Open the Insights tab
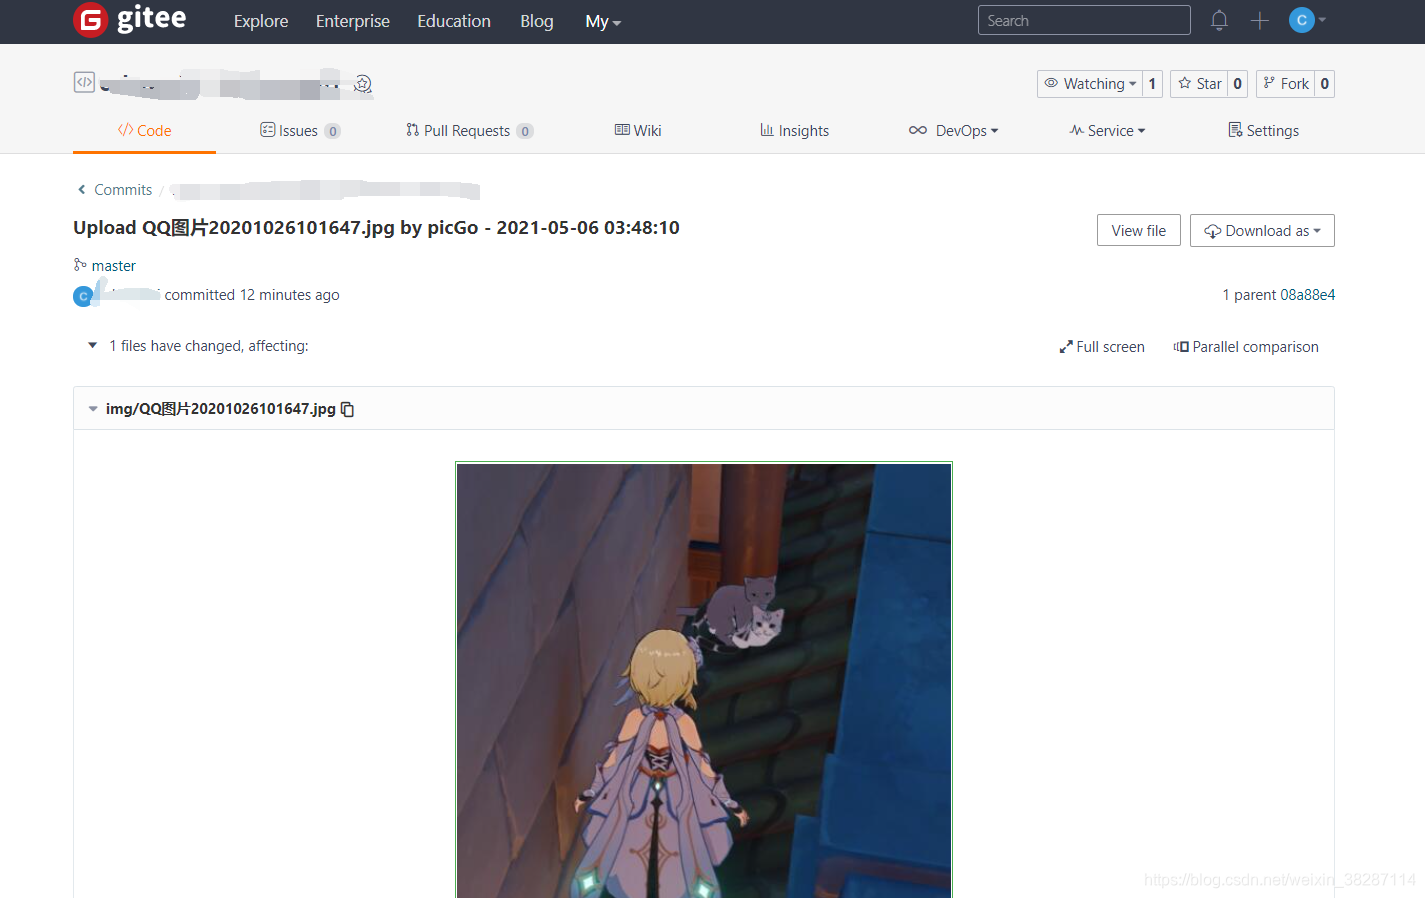This screenshot has height=898, width=1425. (x=794, y=130)
